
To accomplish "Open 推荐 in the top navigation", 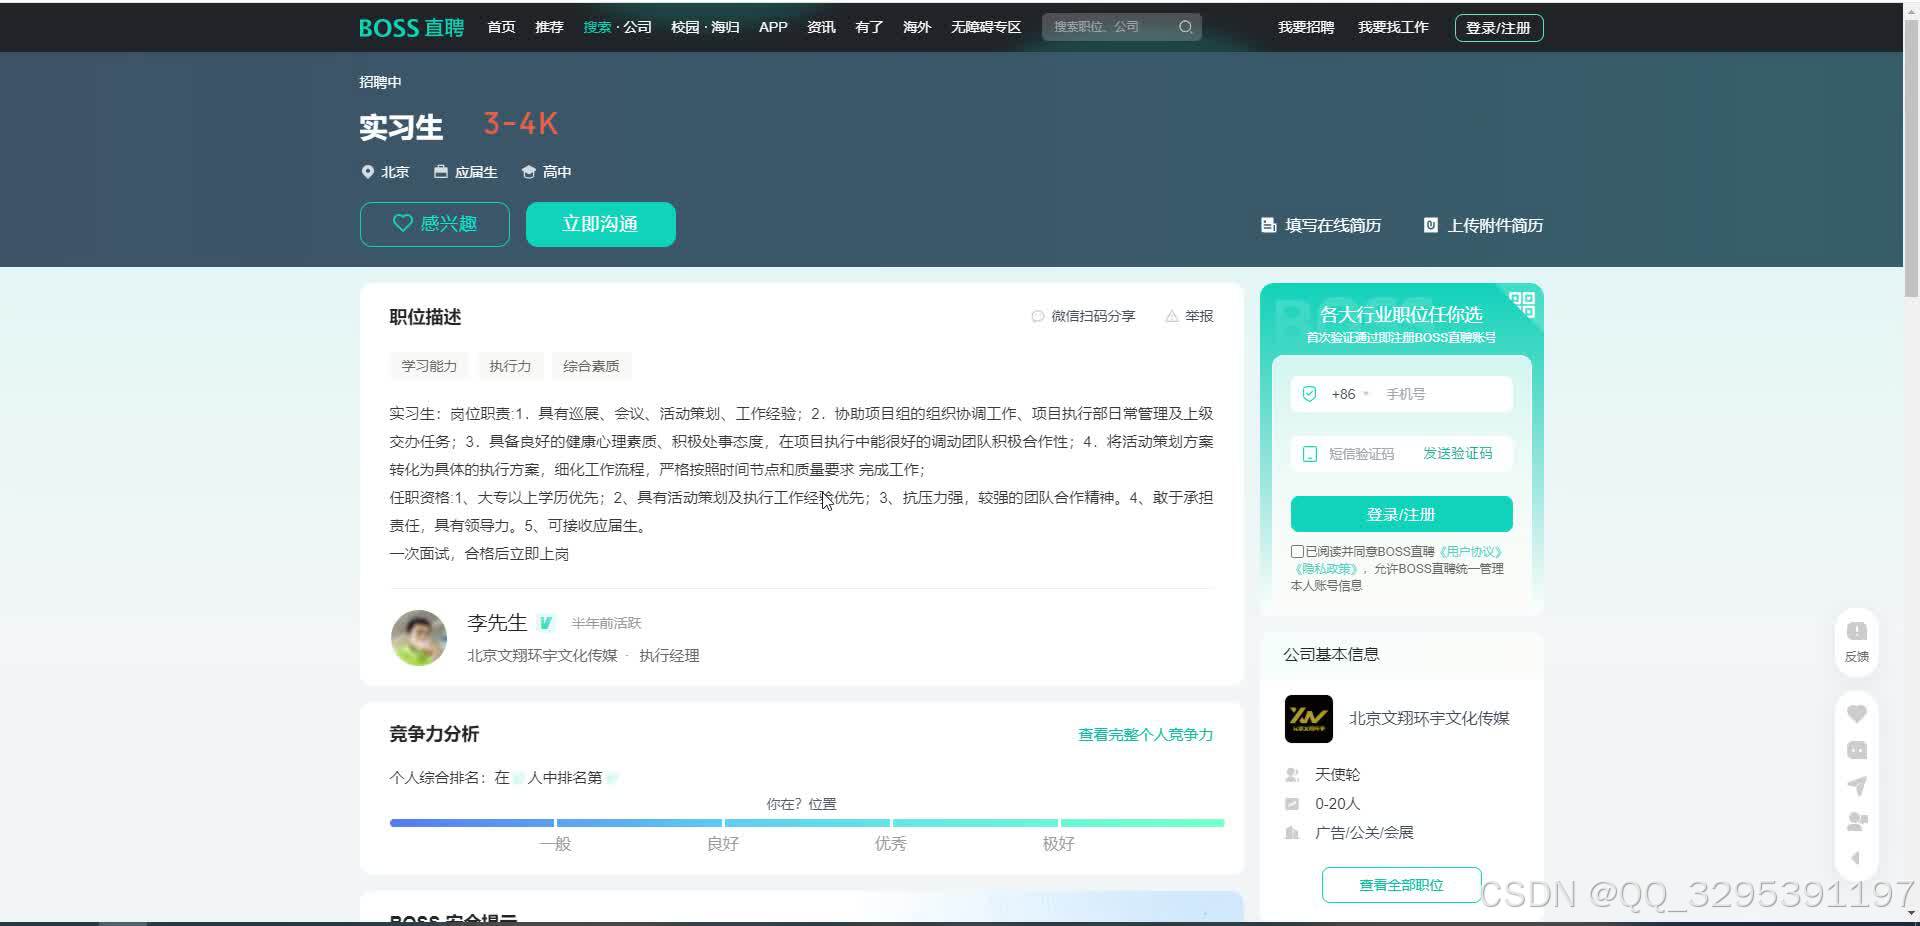I will tap(549, 27).
